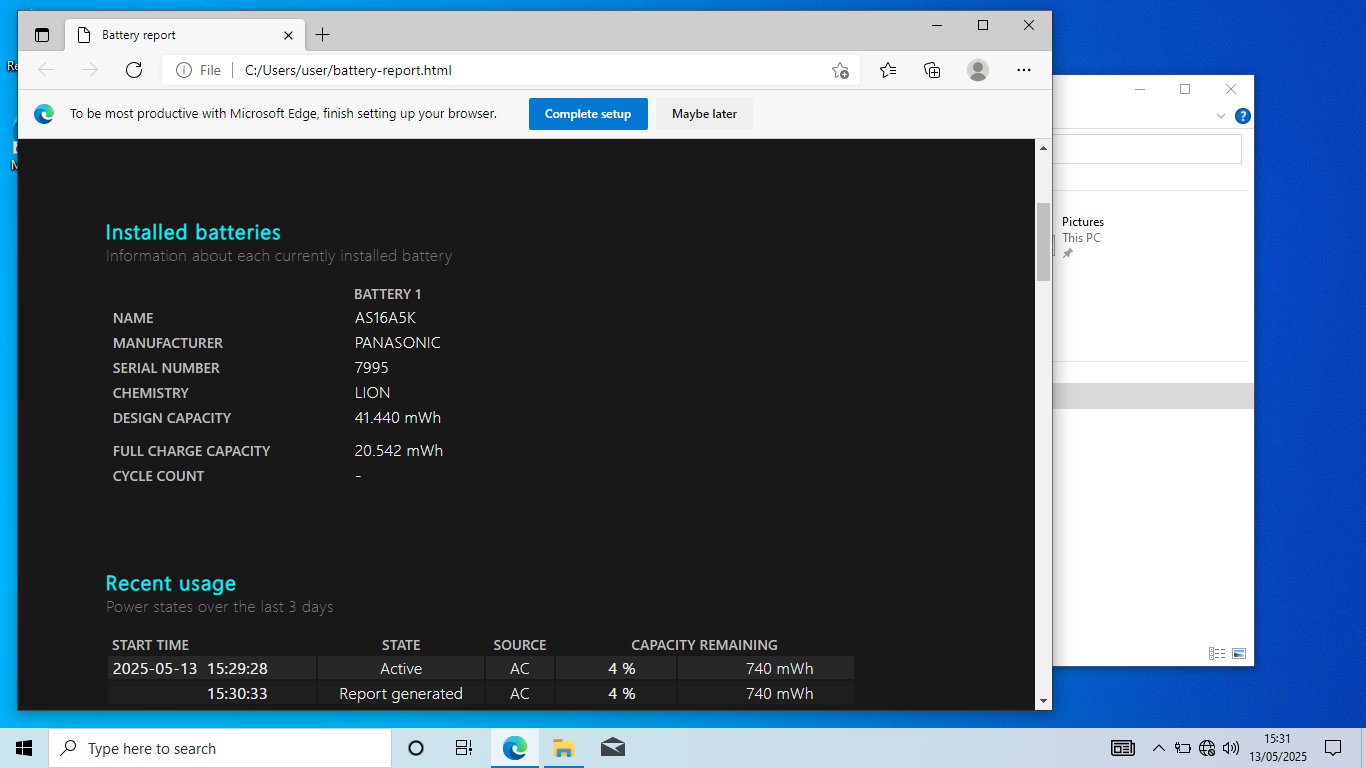Expand File Explorer ribbon chevron
The image size is (1366, 768).
(1220, 116)
